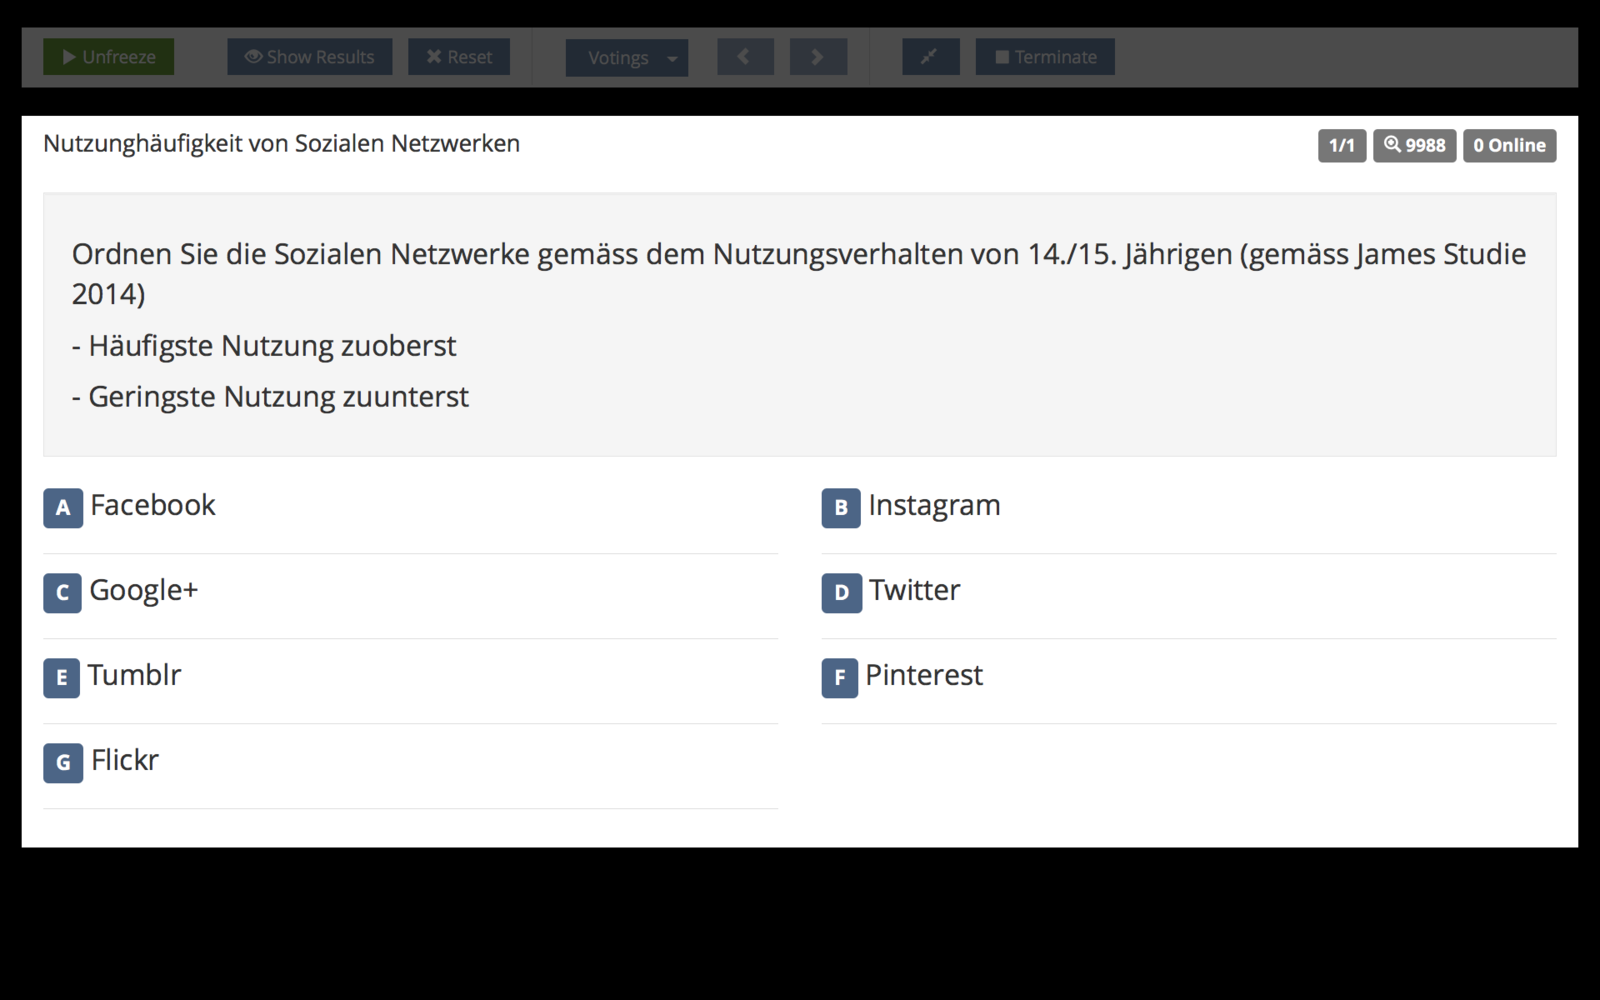Select the A badge for Facebook
The image size is (1600, 1000).
(x=63, y=508)
